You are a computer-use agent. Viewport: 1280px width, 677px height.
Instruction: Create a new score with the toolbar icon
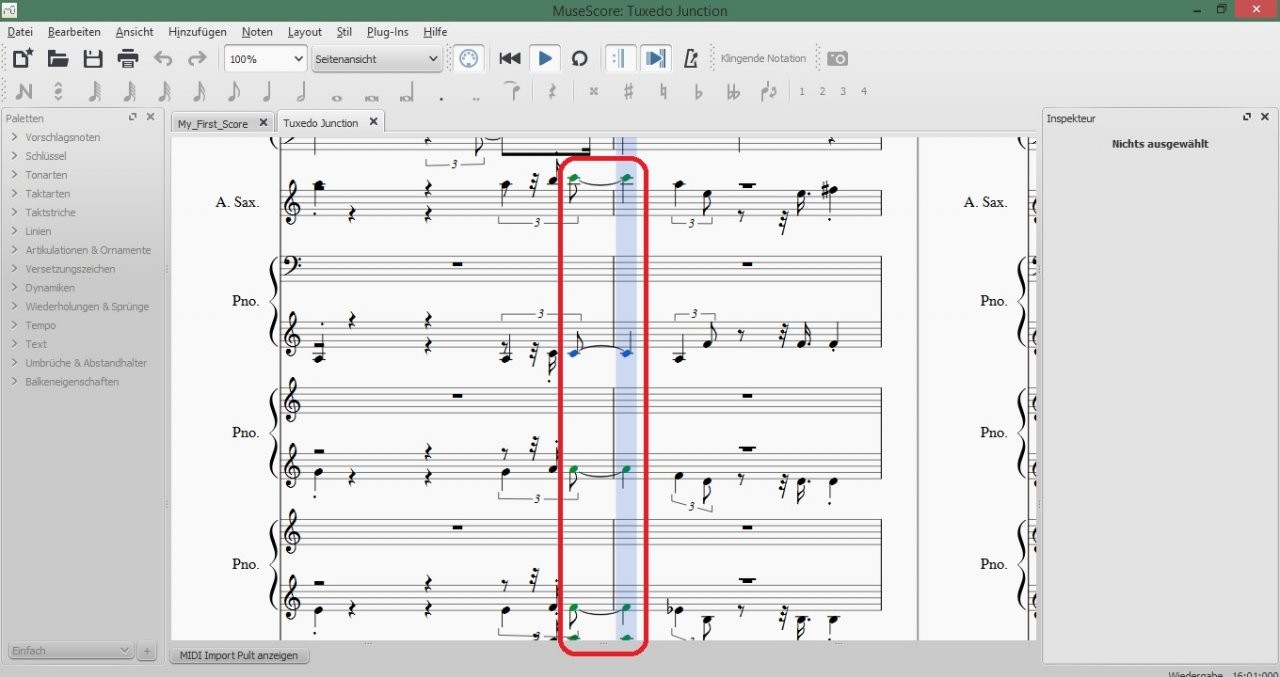point(23,59)
